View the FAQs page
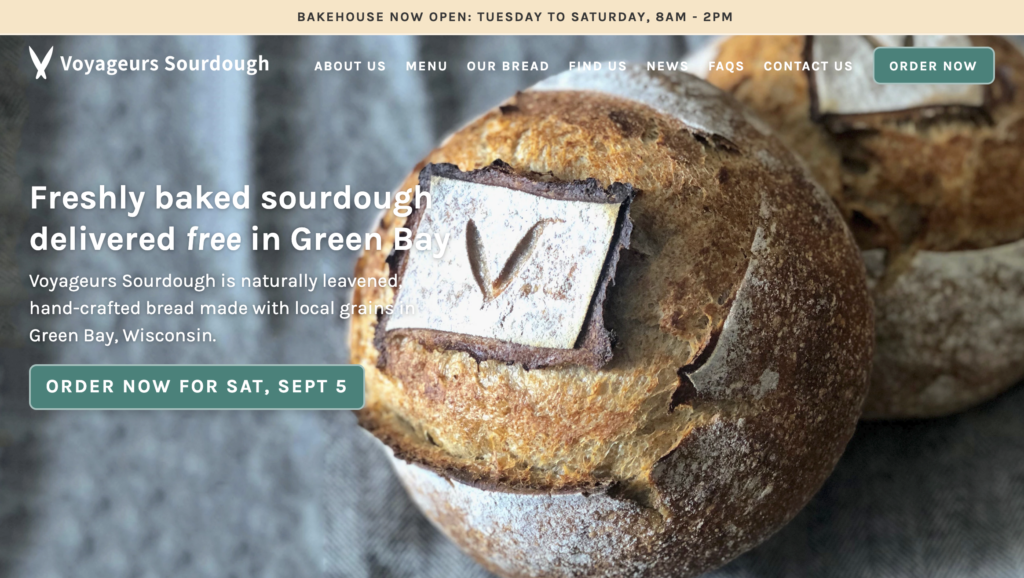The height and width of the screenshot is (578, 1024). [x=726, y=66]
